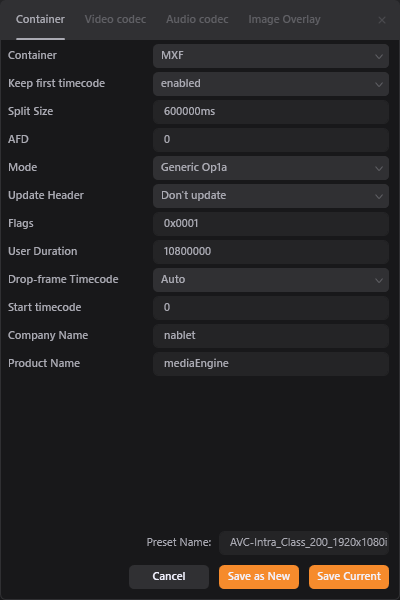Open the Mode dropdown set to Generic Op1a
400x600 pixels.
click(271, 167)
